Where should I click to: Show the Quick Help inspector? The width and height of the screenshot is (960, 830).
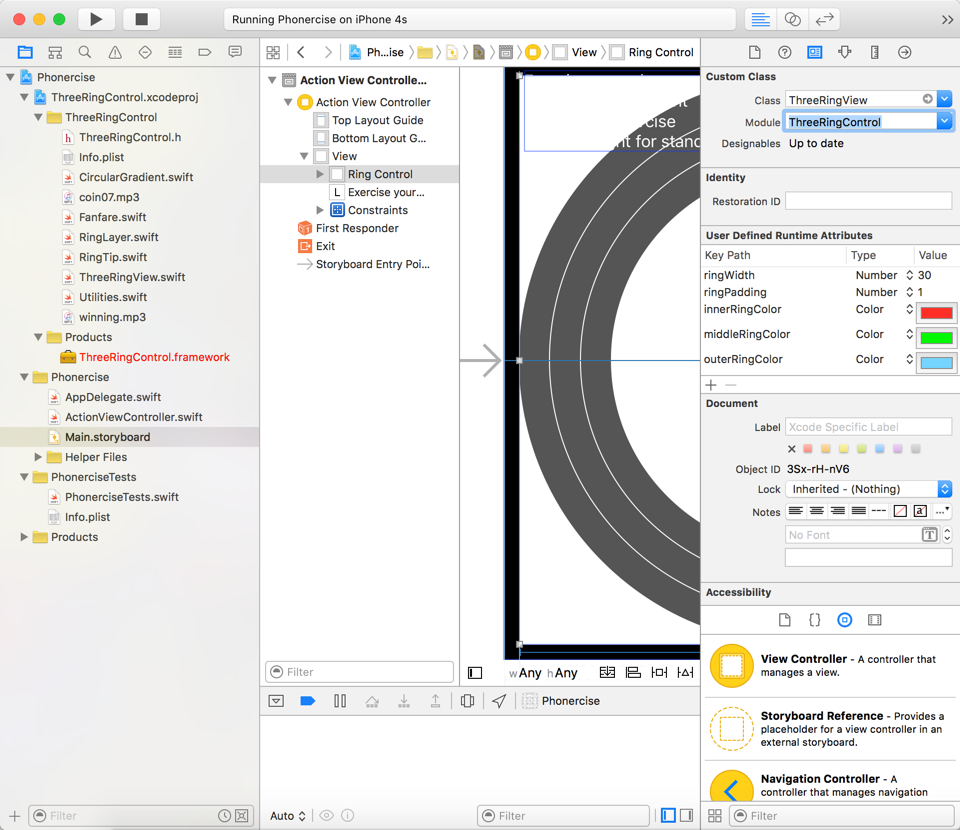click(x=784, y=52)
